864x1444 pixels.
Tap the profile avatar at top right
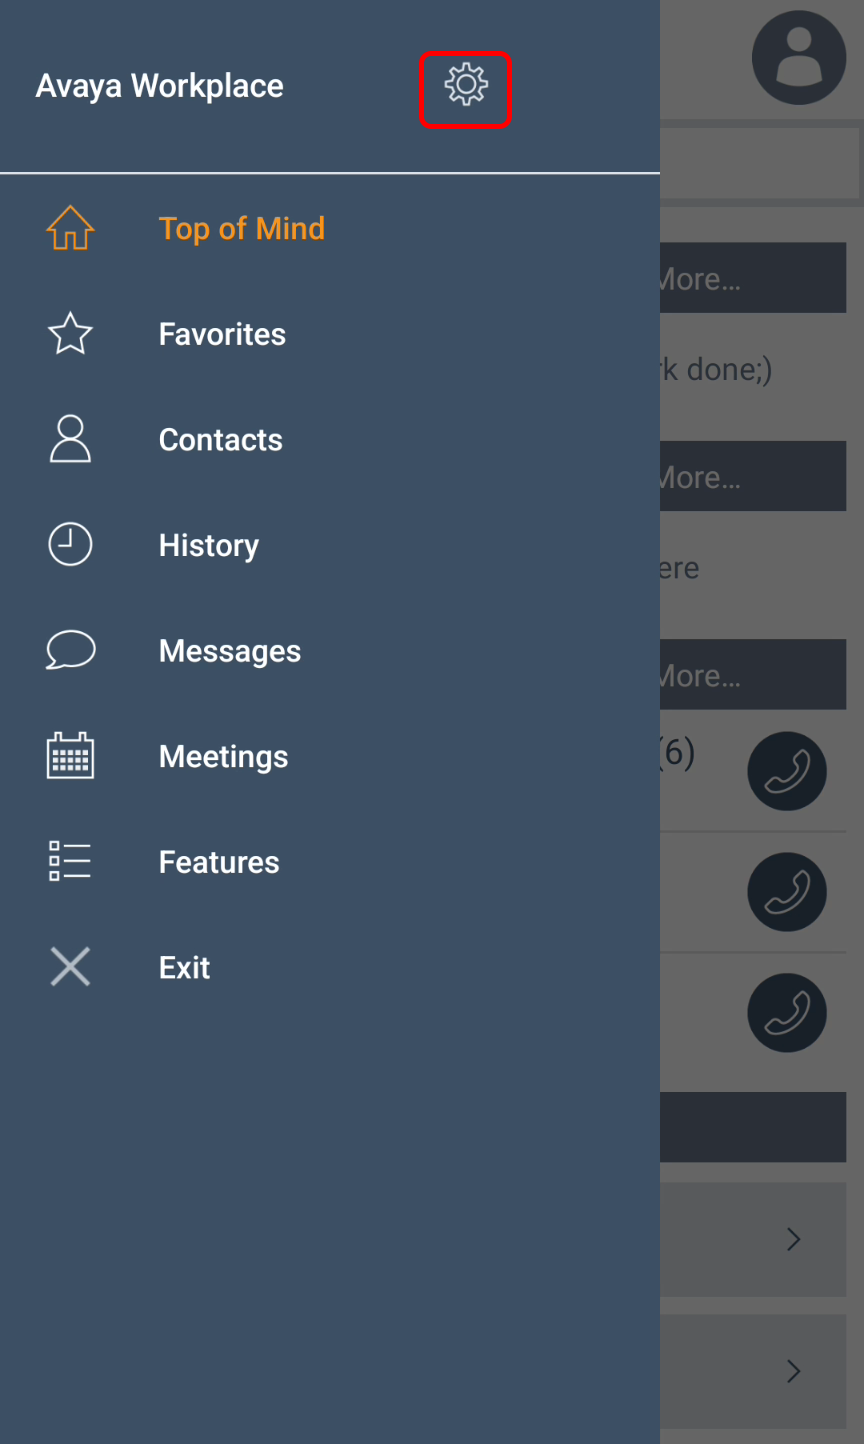click(799, 57)
